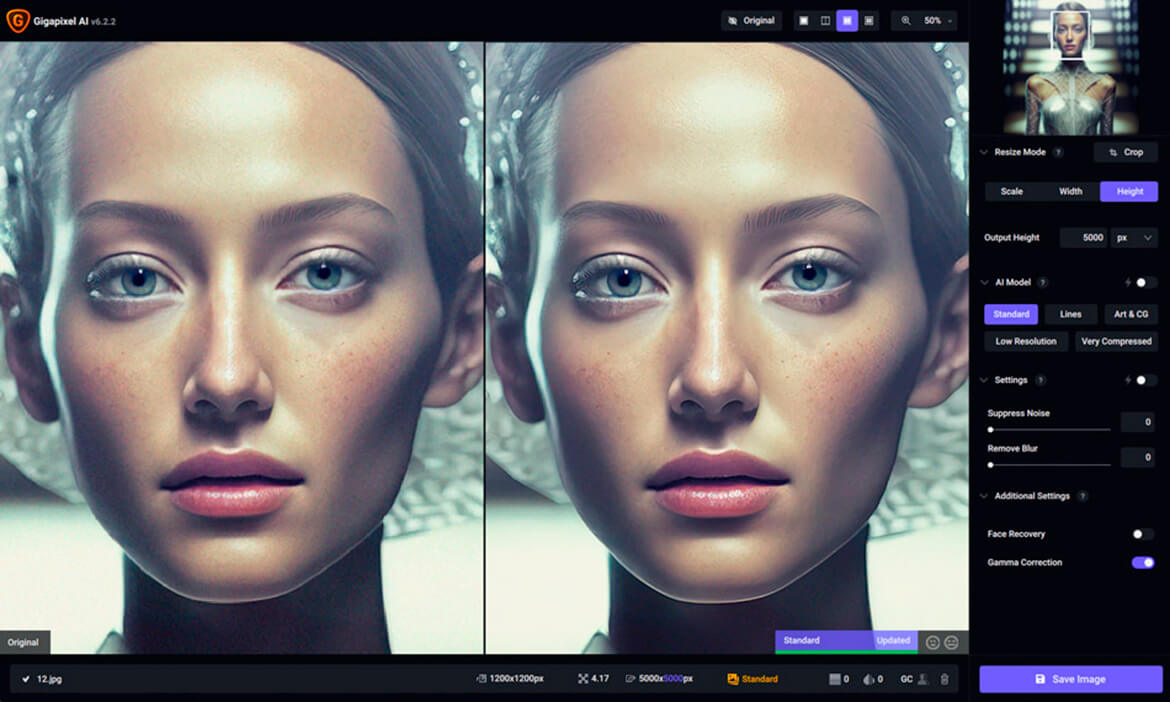Click the Gigapixel AI logo icon
1170x702 pixels.
tap(17, 20)
